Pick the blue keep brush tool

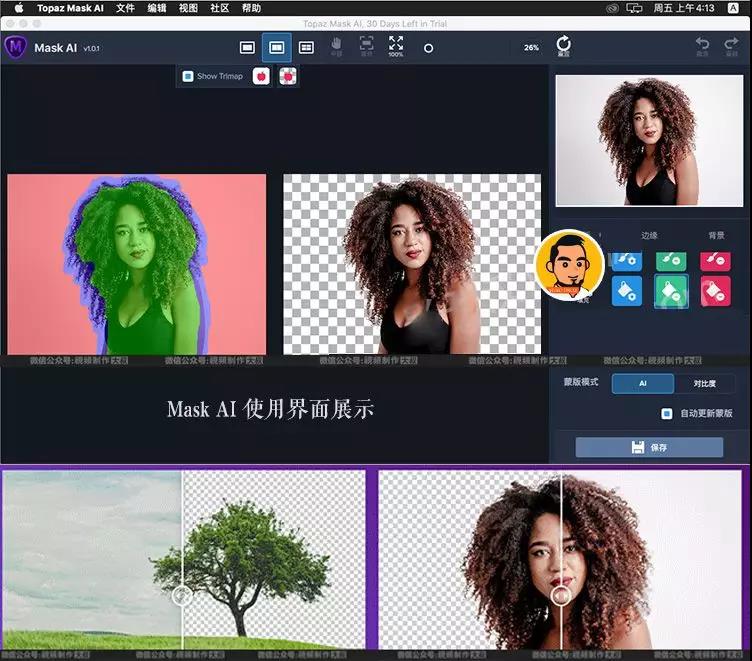[x=626, y=261]
